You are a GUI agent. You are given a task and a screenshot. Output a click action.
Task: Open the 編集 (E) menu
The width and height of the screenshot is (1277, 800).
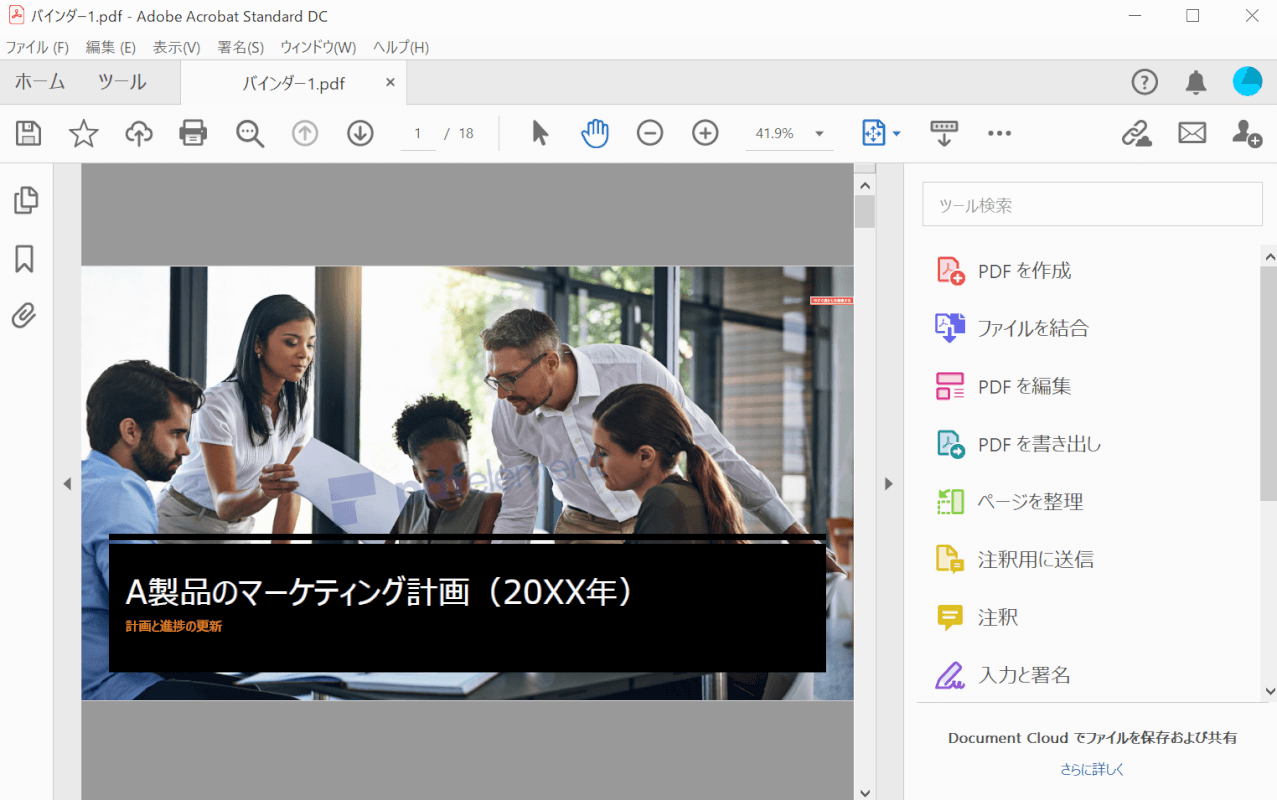pyautogui.click(x=111, y=47)
